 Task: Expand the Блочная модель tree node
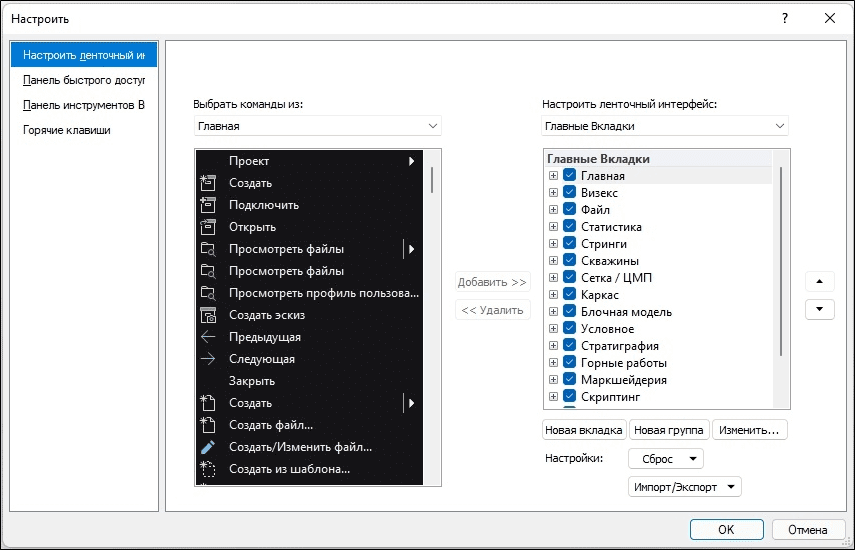[553, 312]
